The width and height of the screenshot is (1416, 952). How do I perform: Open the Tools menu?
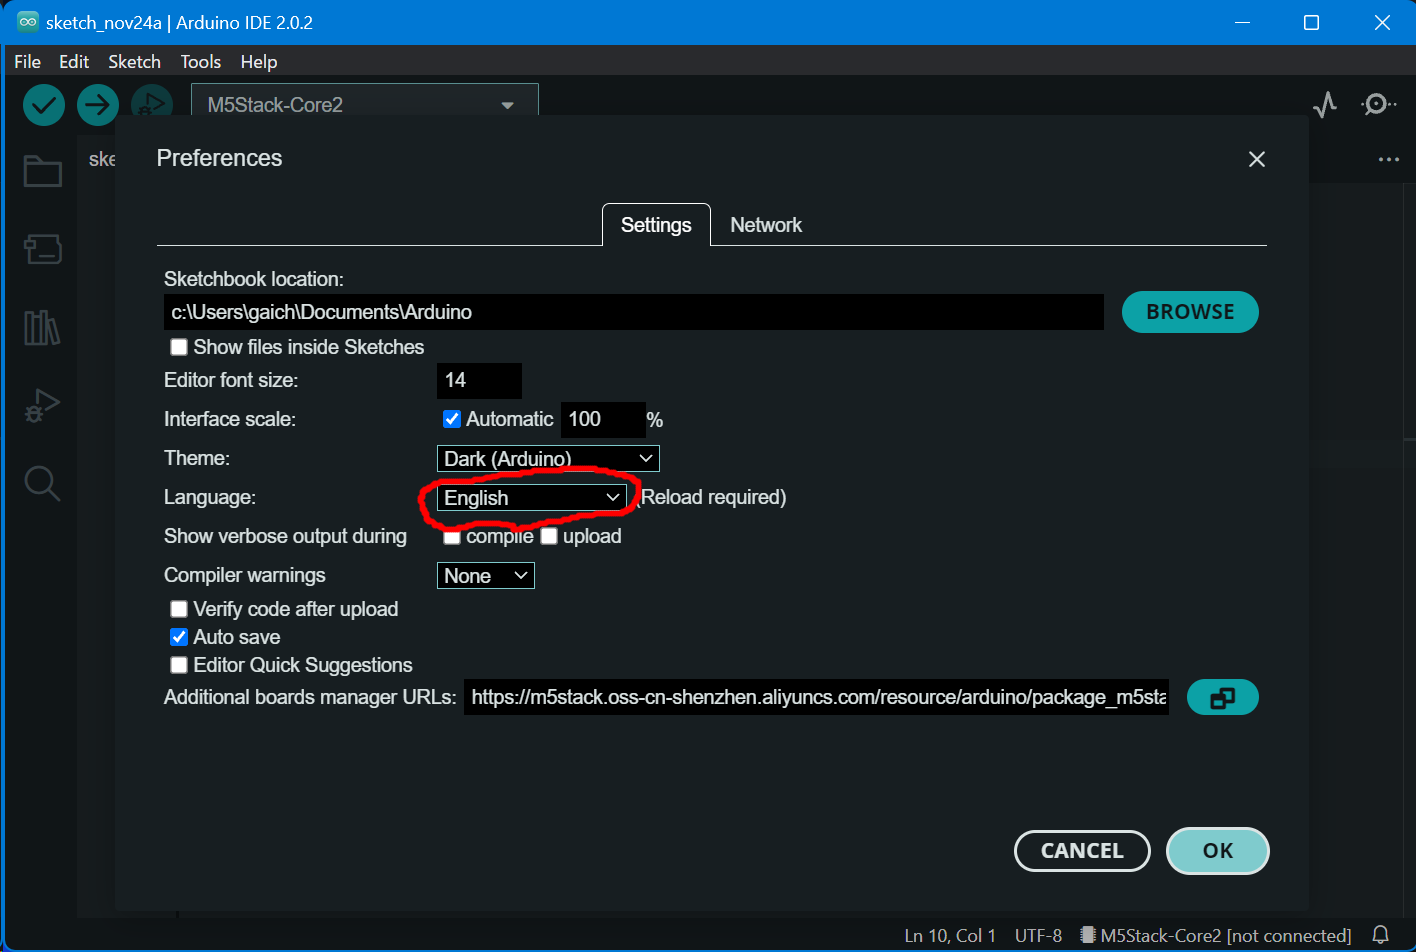[x=200, y=61]
